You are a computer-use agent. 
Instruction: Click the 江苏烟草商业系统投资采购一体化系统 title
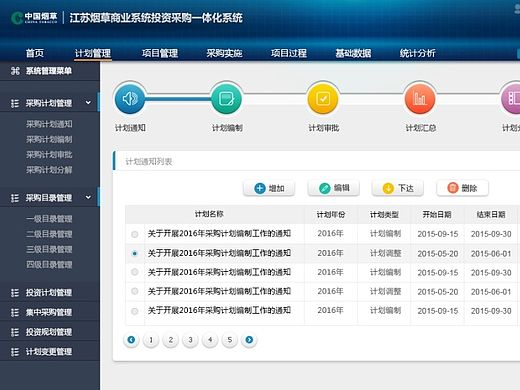[156, 18]
